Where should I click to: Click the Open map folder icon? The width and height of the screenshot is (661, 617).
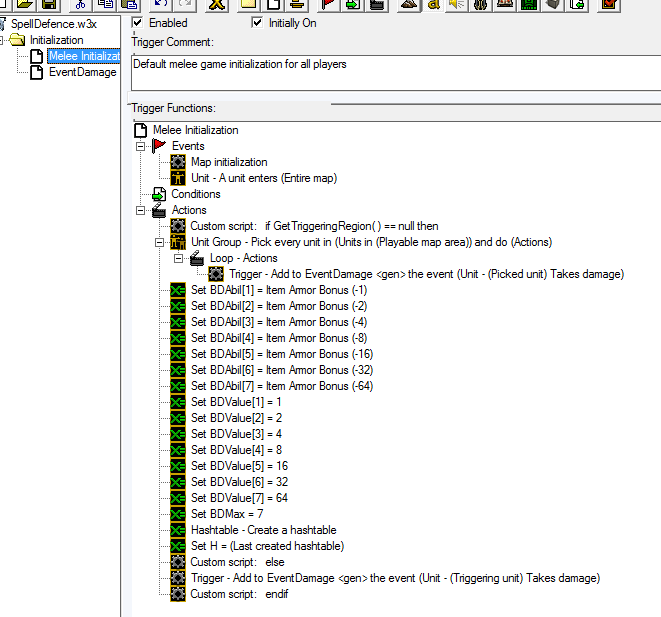pyautogui.click(x=24, y=4)
